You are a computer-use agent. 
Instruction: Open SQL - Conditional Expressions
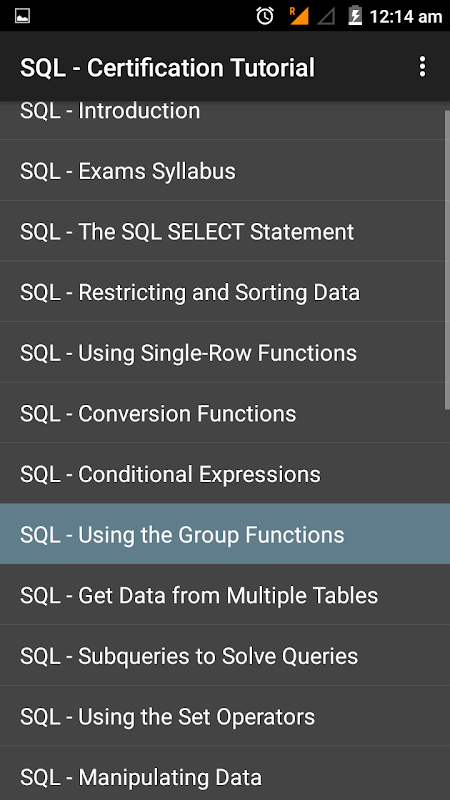[225, 474]
